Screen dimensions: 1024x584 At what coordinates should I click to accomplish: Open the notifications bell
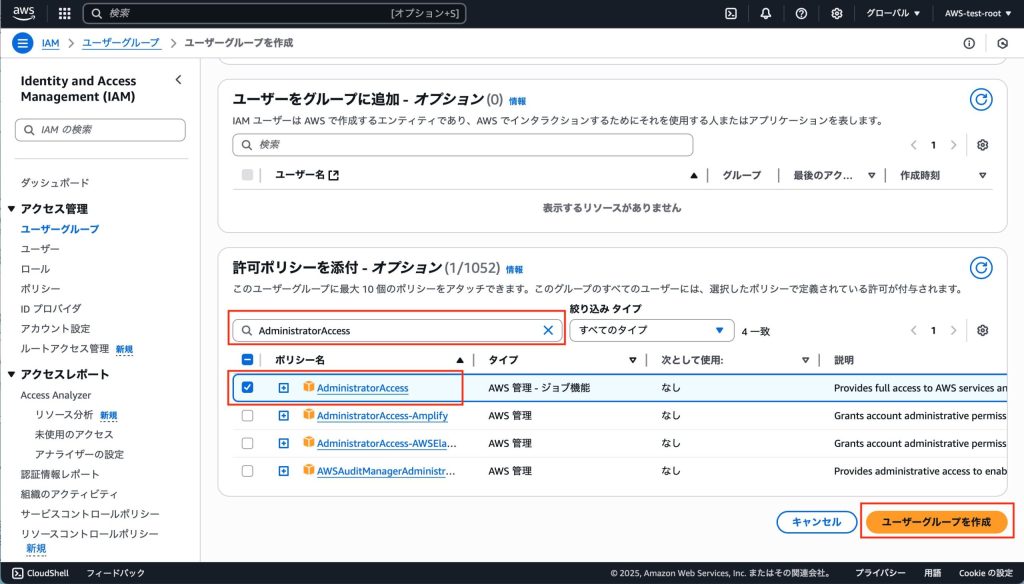click(766, 13)
